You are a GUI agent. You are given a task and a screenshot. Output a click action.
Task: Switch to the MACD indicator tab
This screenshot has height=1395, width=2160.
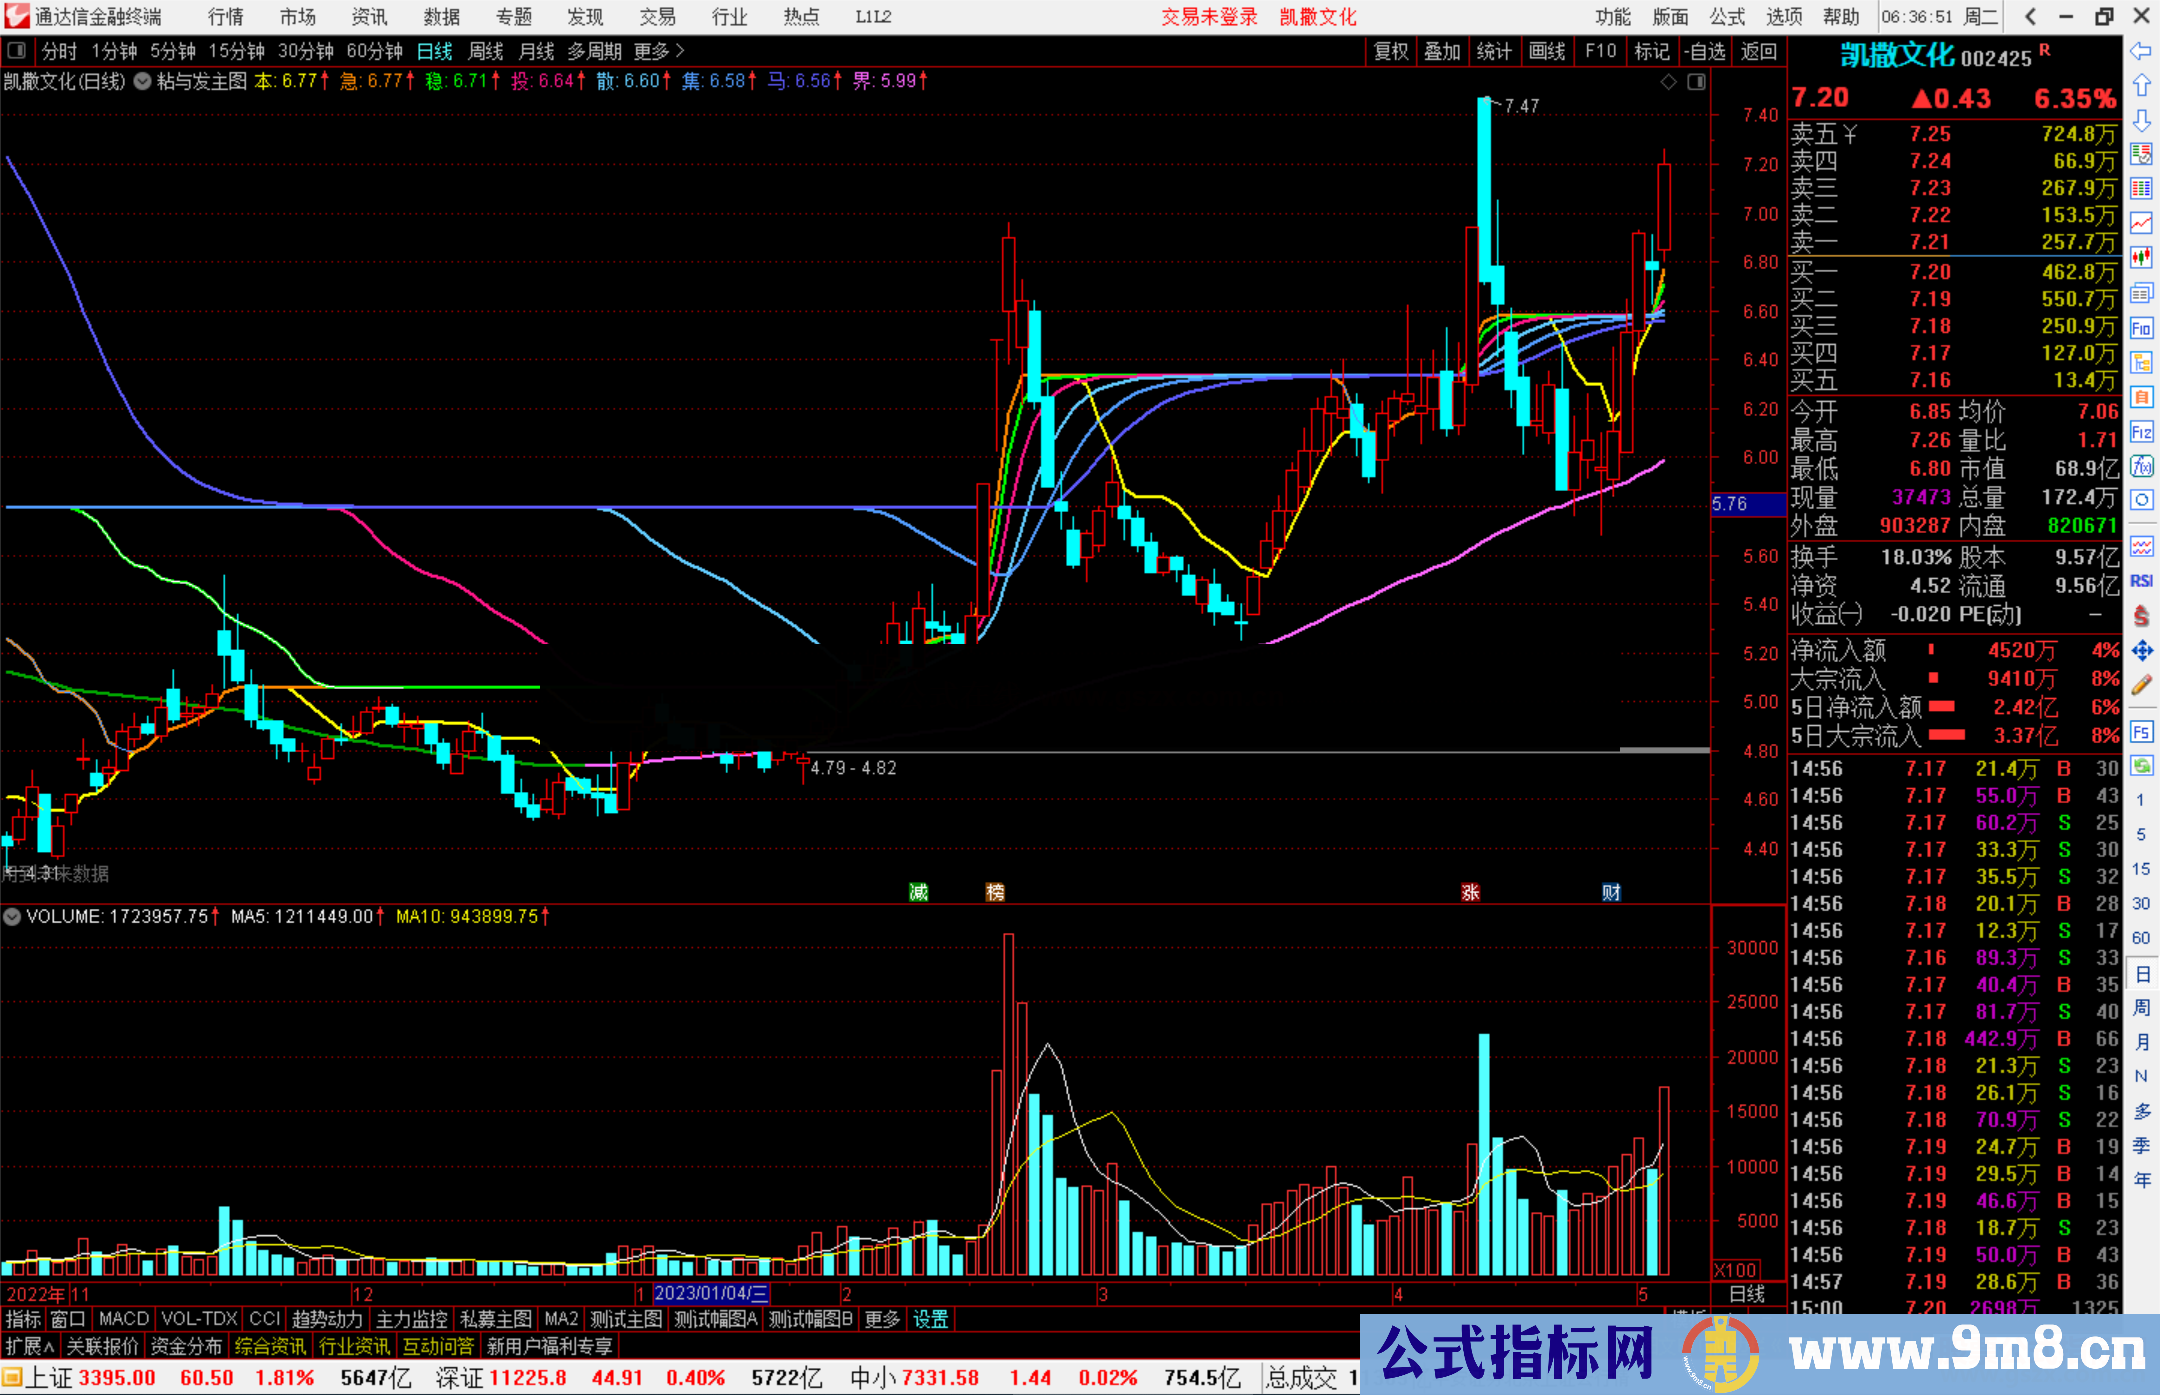pos(124,1319)
